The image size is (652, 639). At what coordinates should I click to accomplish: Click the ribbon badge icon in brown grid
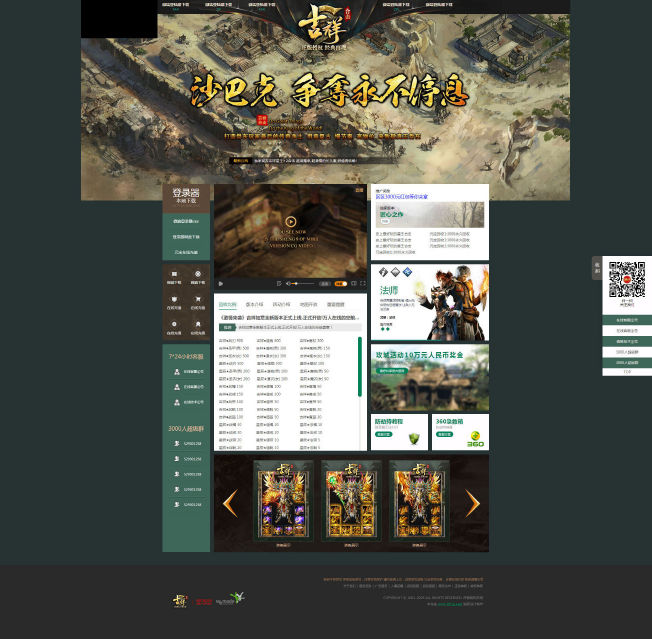tap(198, 324)
